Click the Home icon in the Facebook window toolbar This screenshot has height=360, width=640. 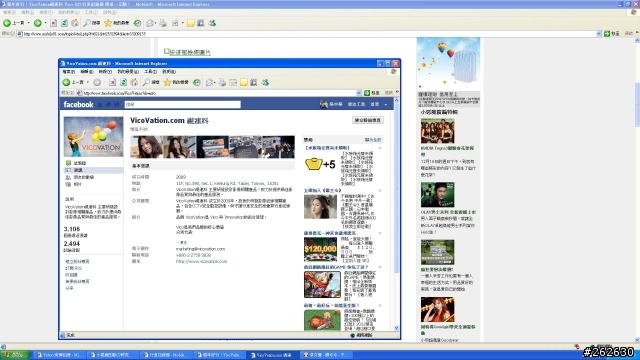[x=134, y=82]
